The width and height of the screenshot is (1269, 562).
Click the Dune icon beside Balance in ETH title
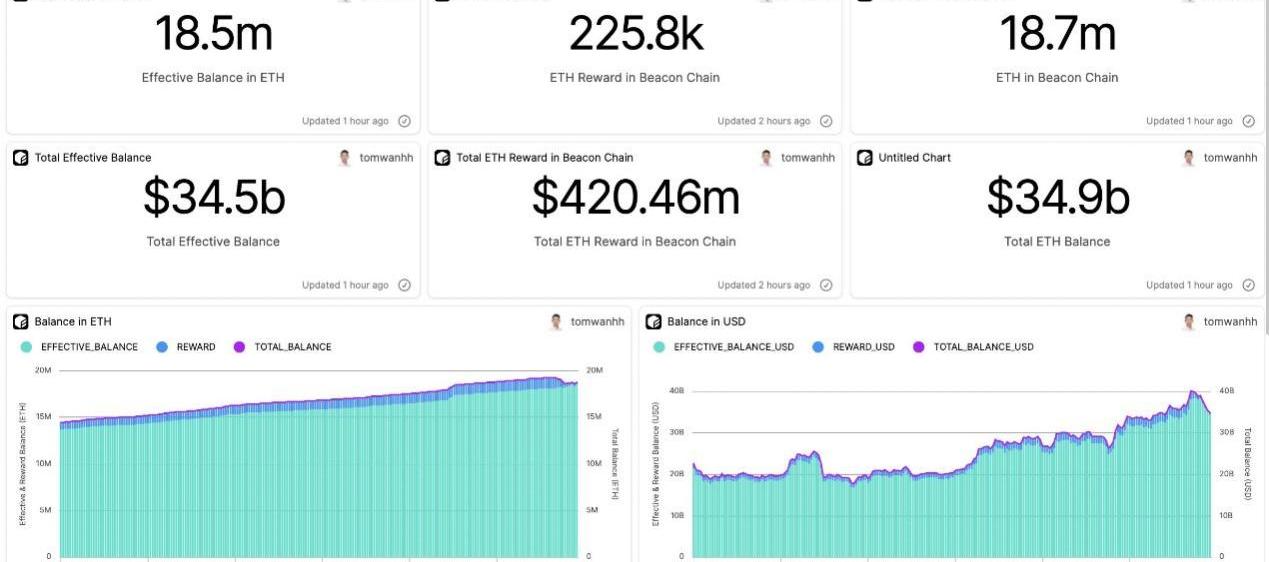click(x=21, y=322)
